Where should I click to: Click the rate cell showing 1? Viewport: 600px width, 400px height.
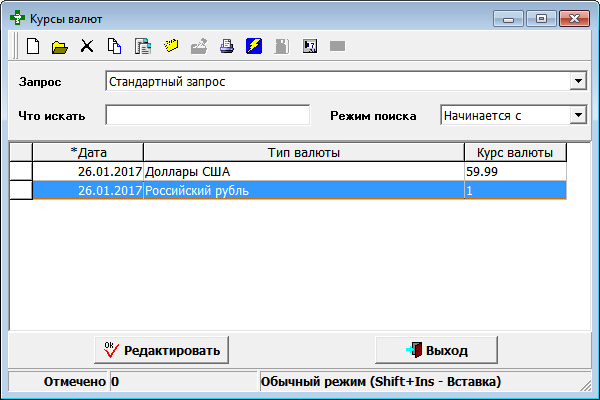(515, 190)
